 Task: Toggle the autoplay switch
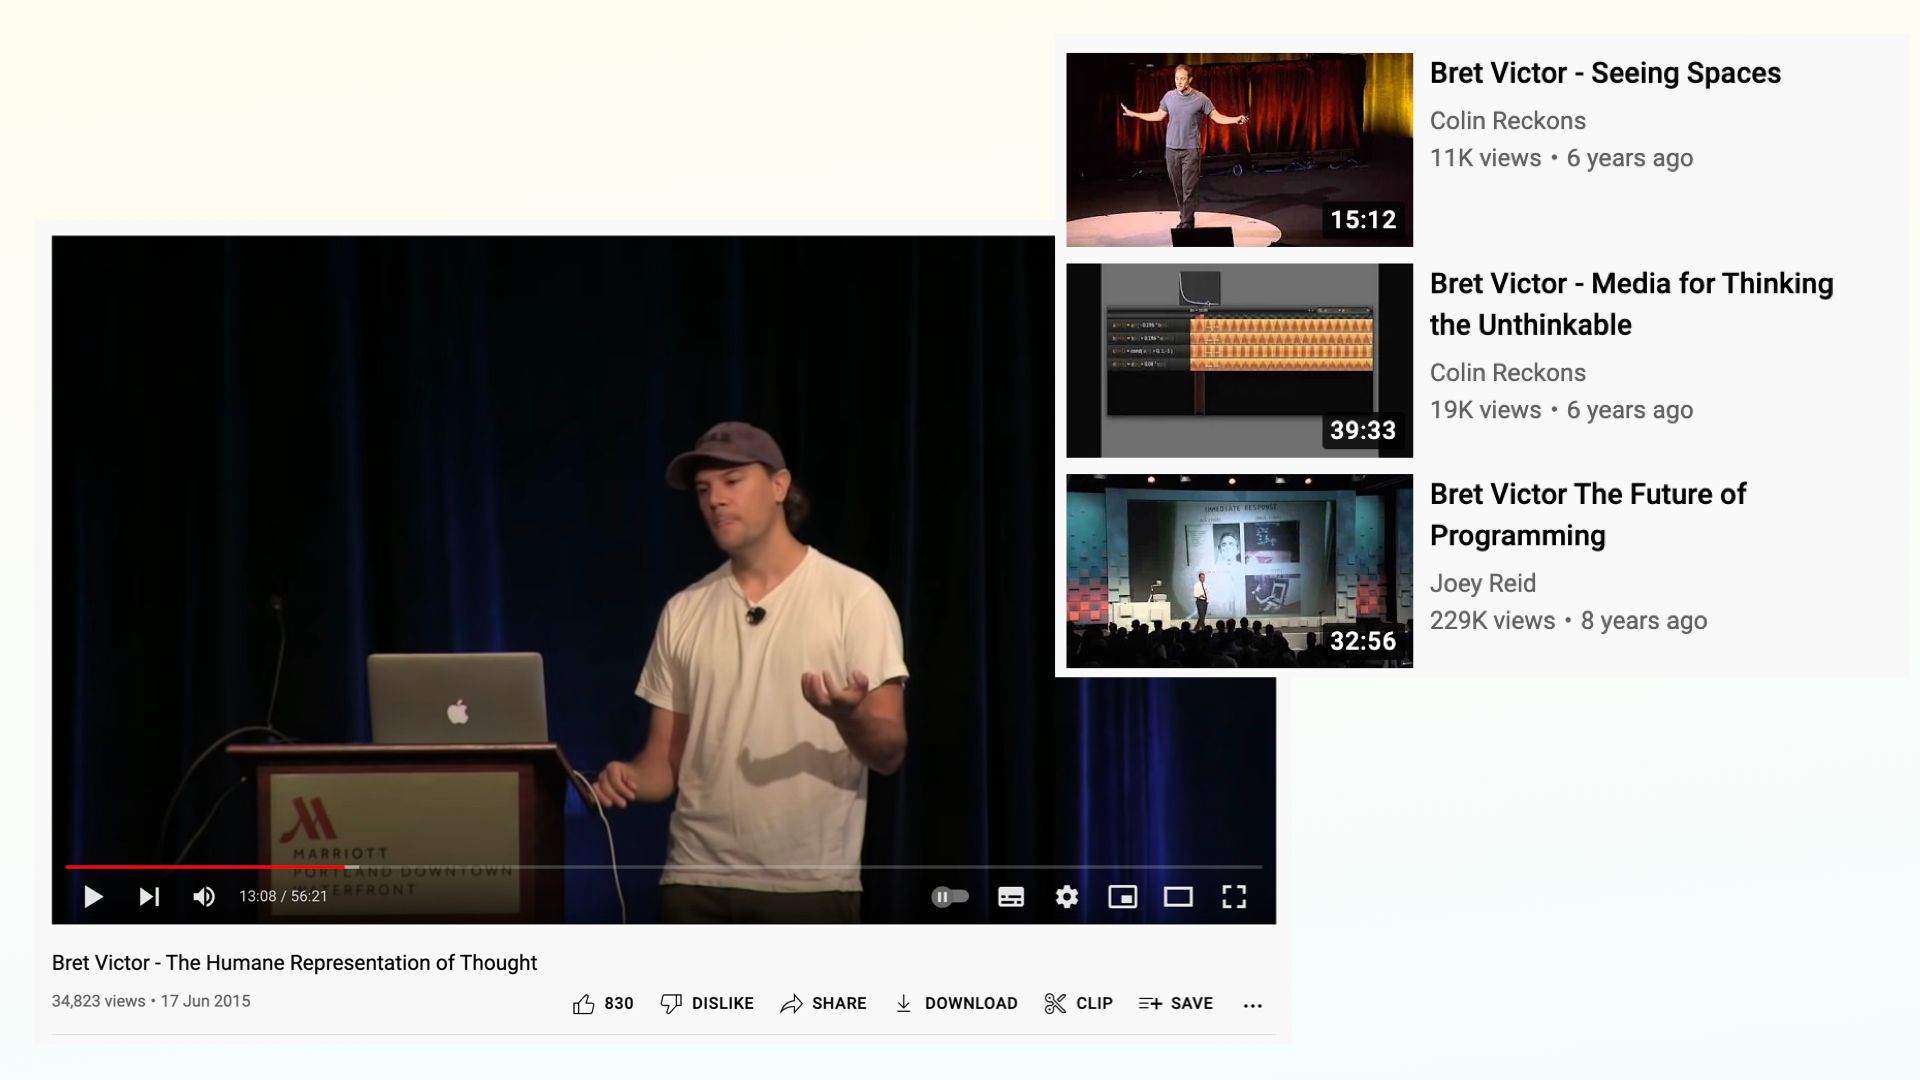[x=950, y=897]
